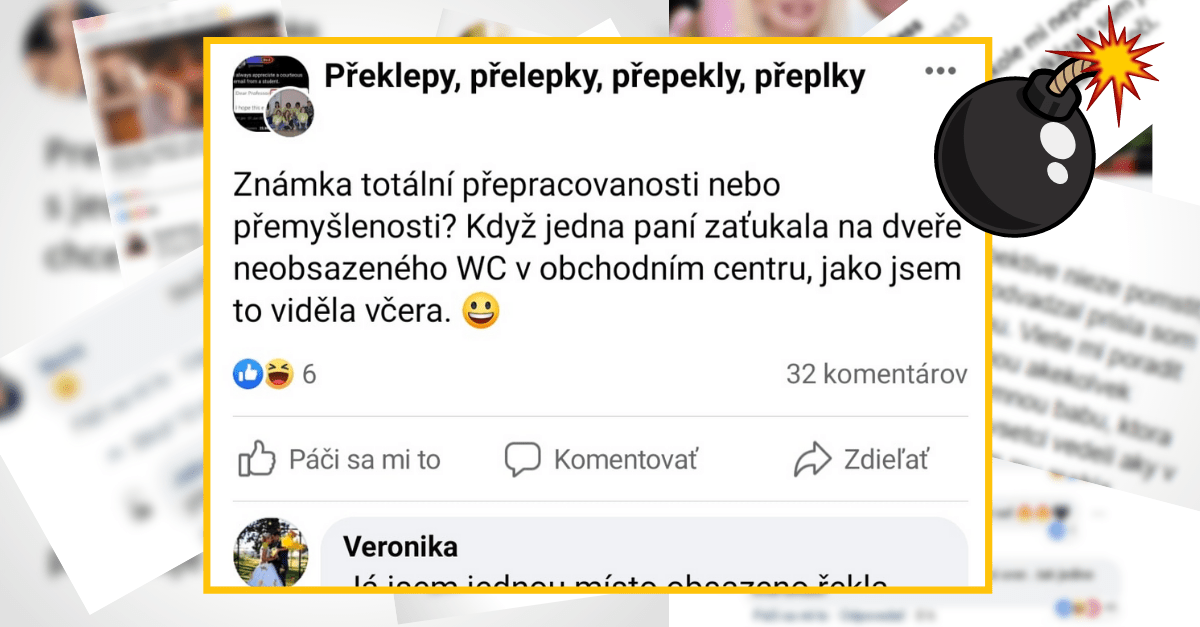Click Veronika's name in the comment
The height and width of the screenshot is (627, 1200).
[x=400, y=546]
